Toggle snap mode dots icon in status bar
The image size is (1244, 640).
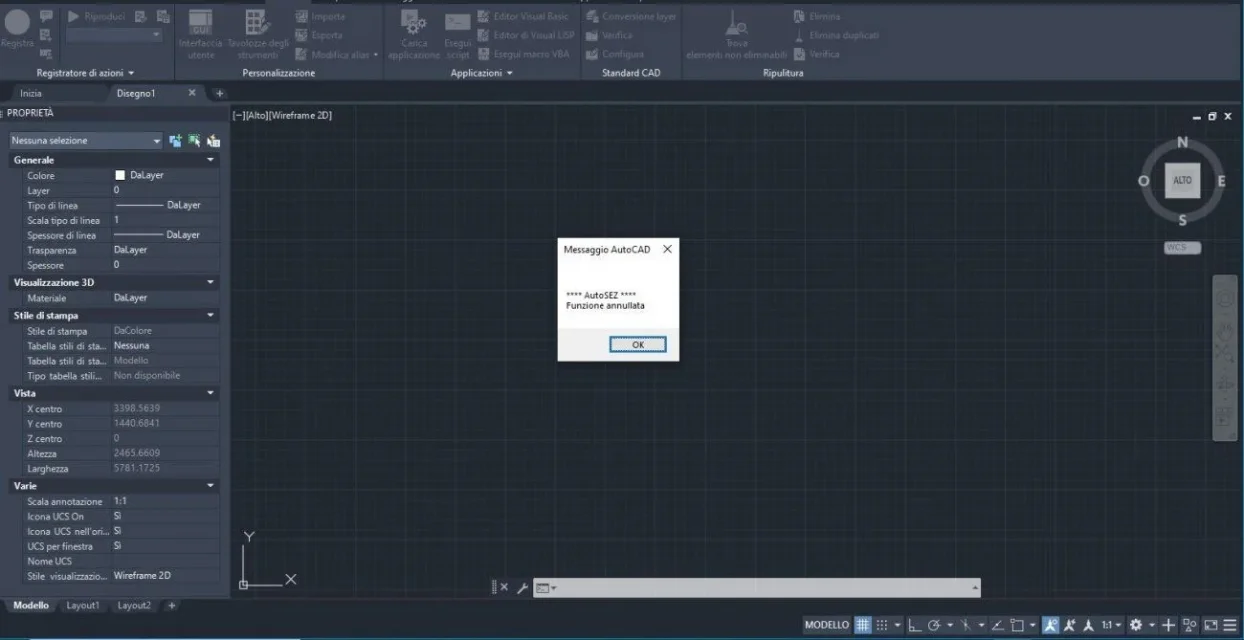pyautogui.click(x=882, y=625)
